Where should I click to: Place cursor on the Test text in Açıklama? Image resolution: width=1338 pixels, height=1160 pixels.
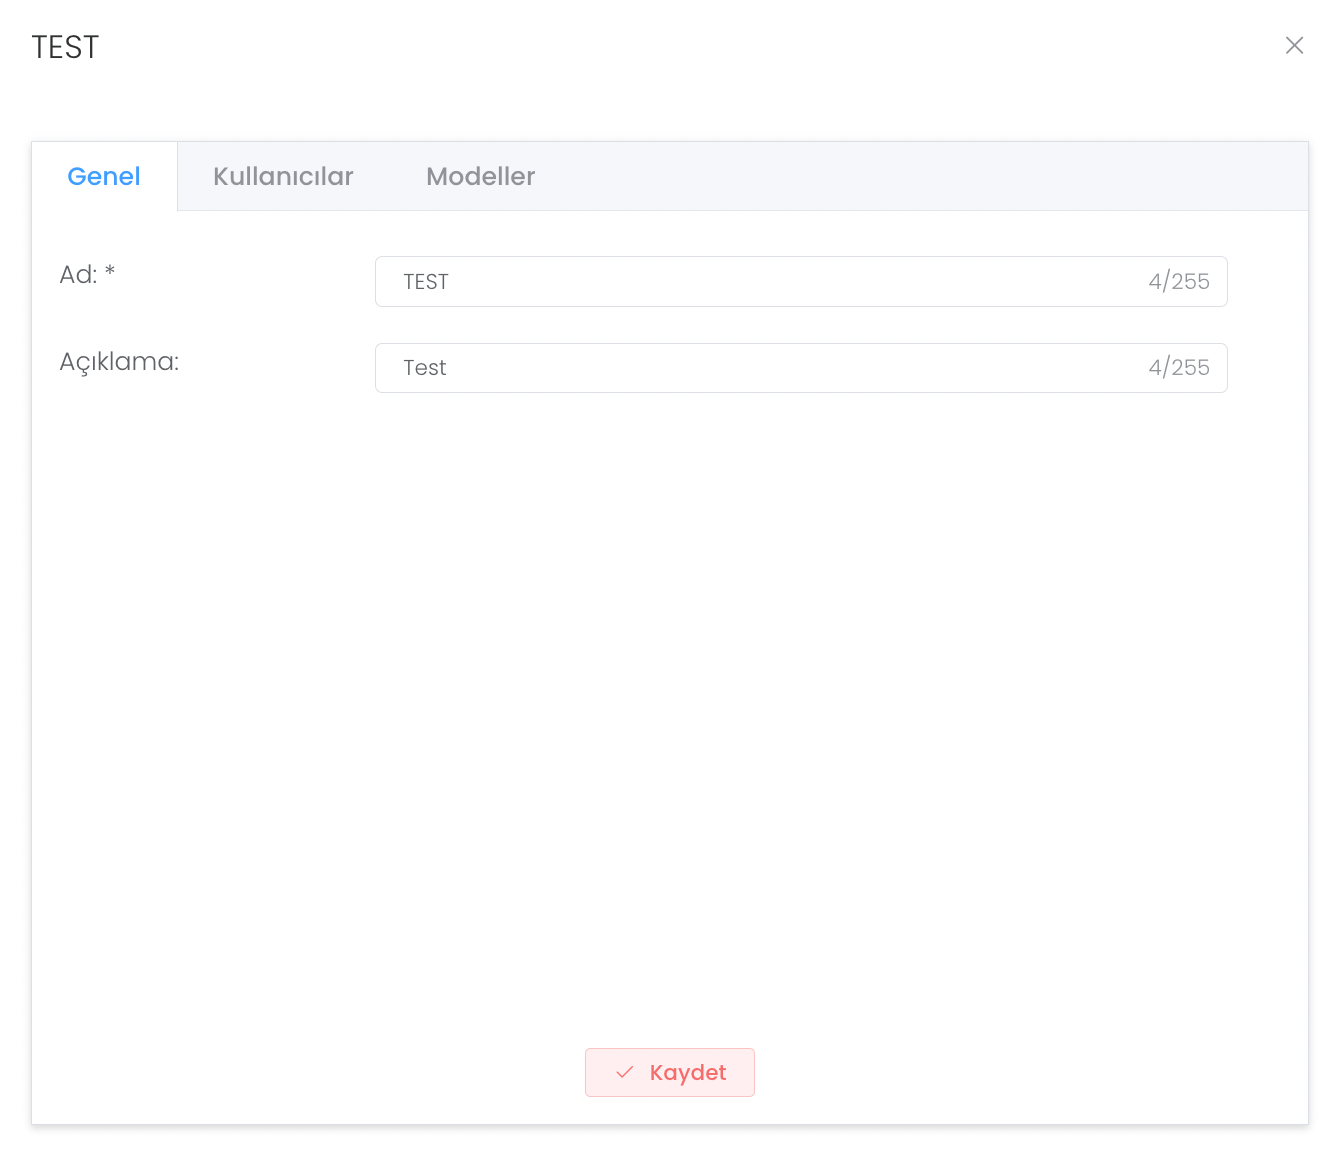[x=425, y=368]
